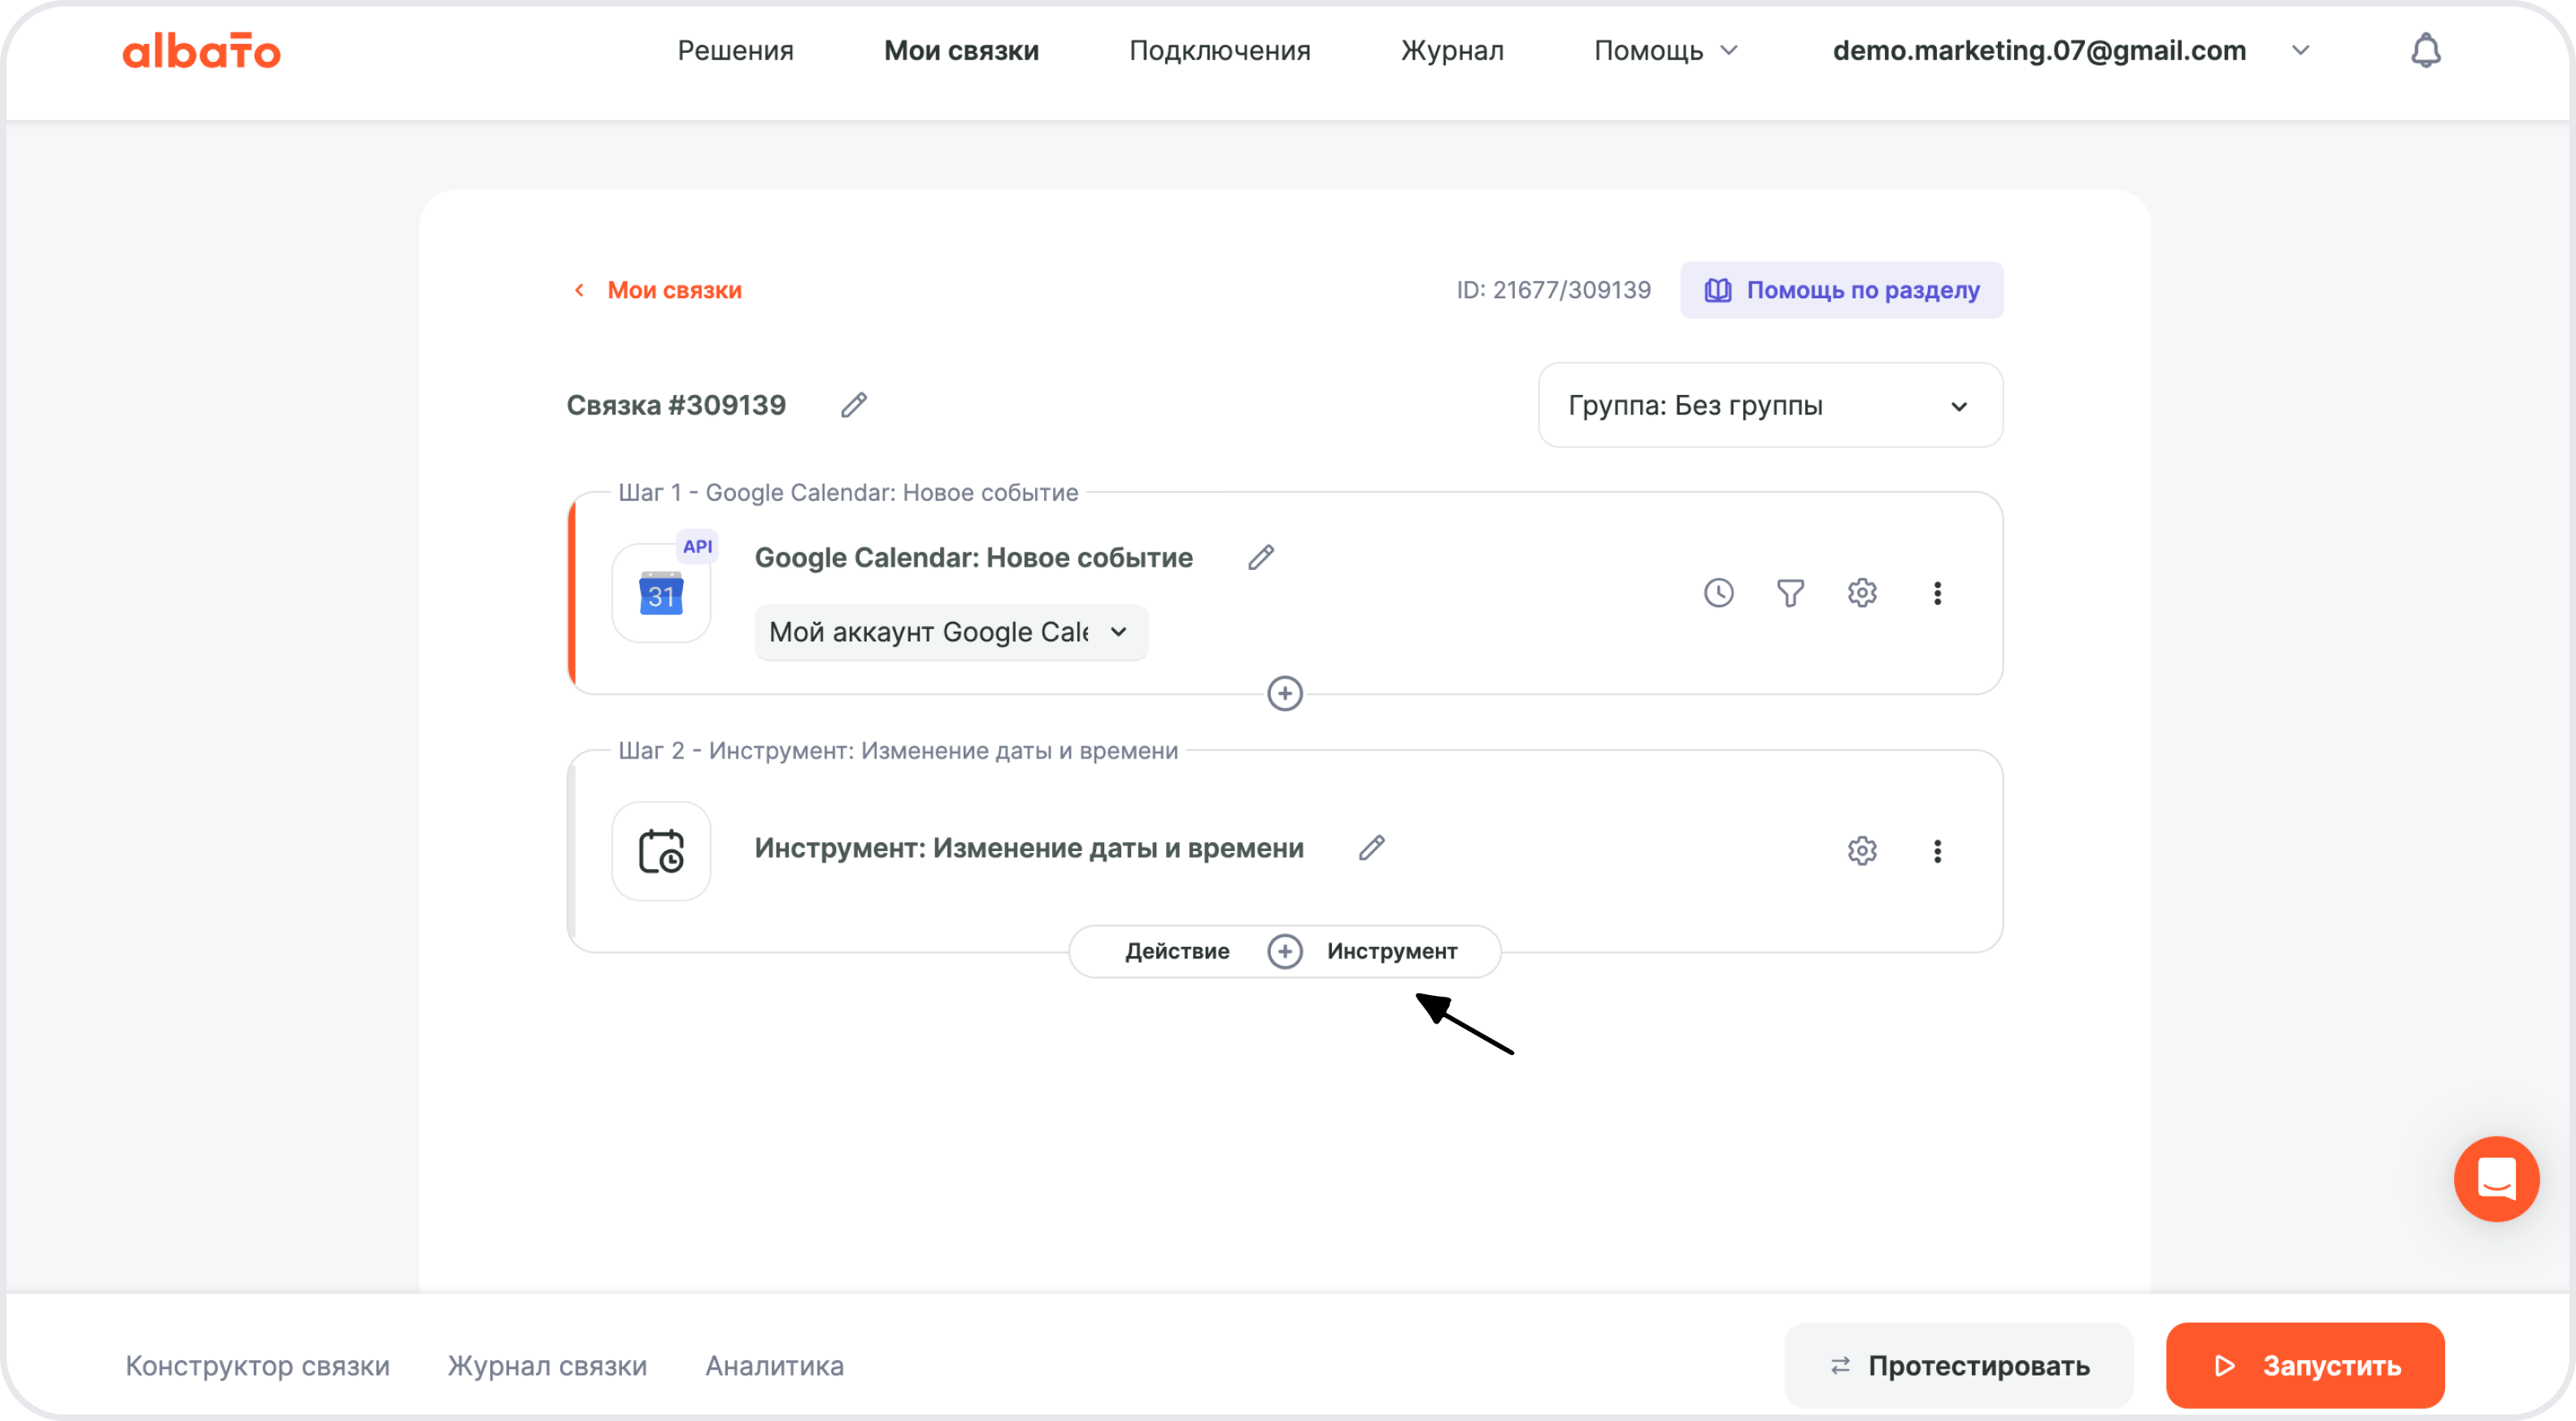Image resolution: width=2576 pixels, height=1421 pixels.
Task: Expand the Группа: Без группы dropdown
Action: tap(1770, 405)
